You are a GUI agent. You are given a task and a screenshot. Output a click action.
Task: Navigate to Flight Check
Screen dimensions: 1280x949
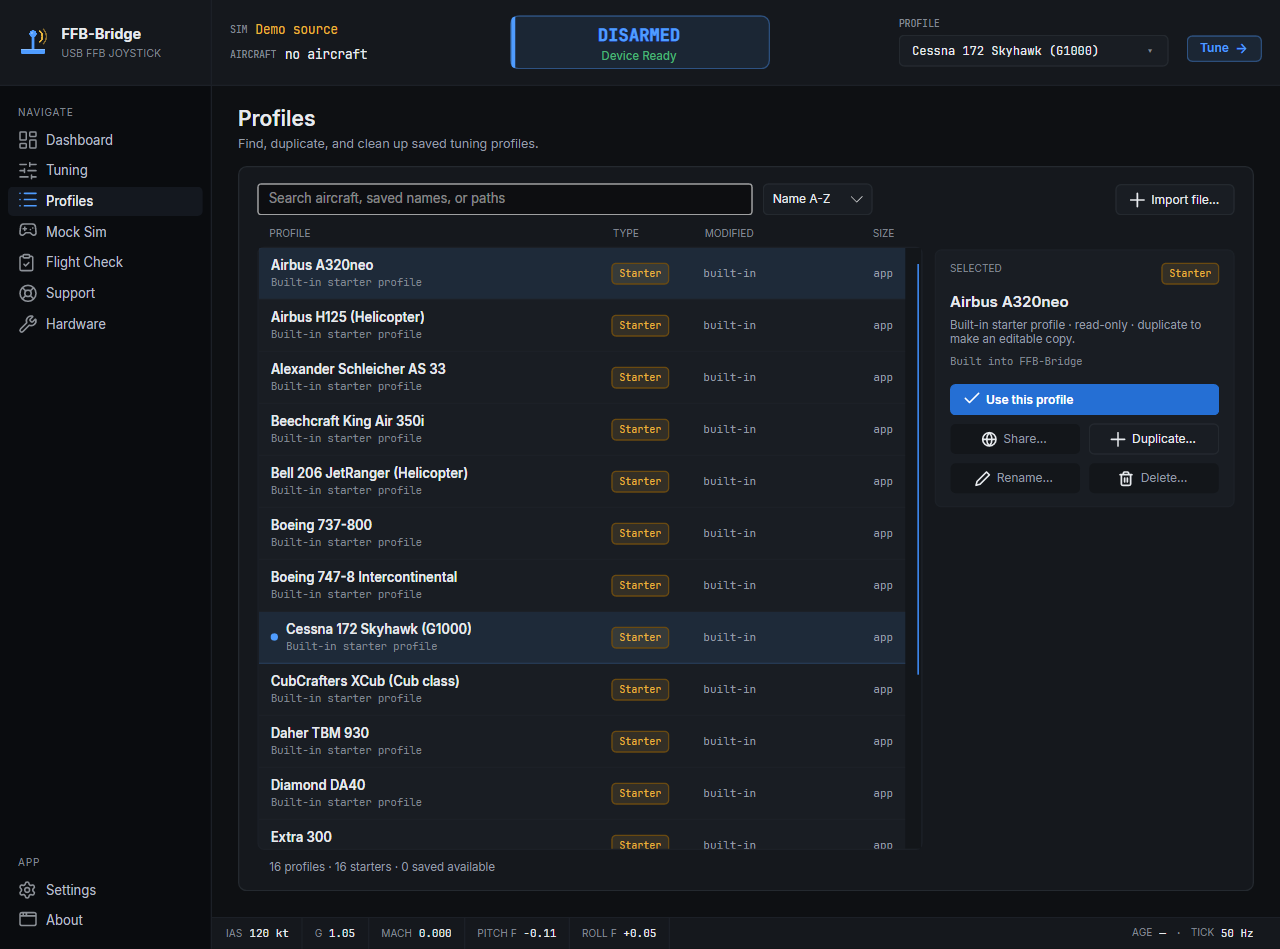point(105,262)
